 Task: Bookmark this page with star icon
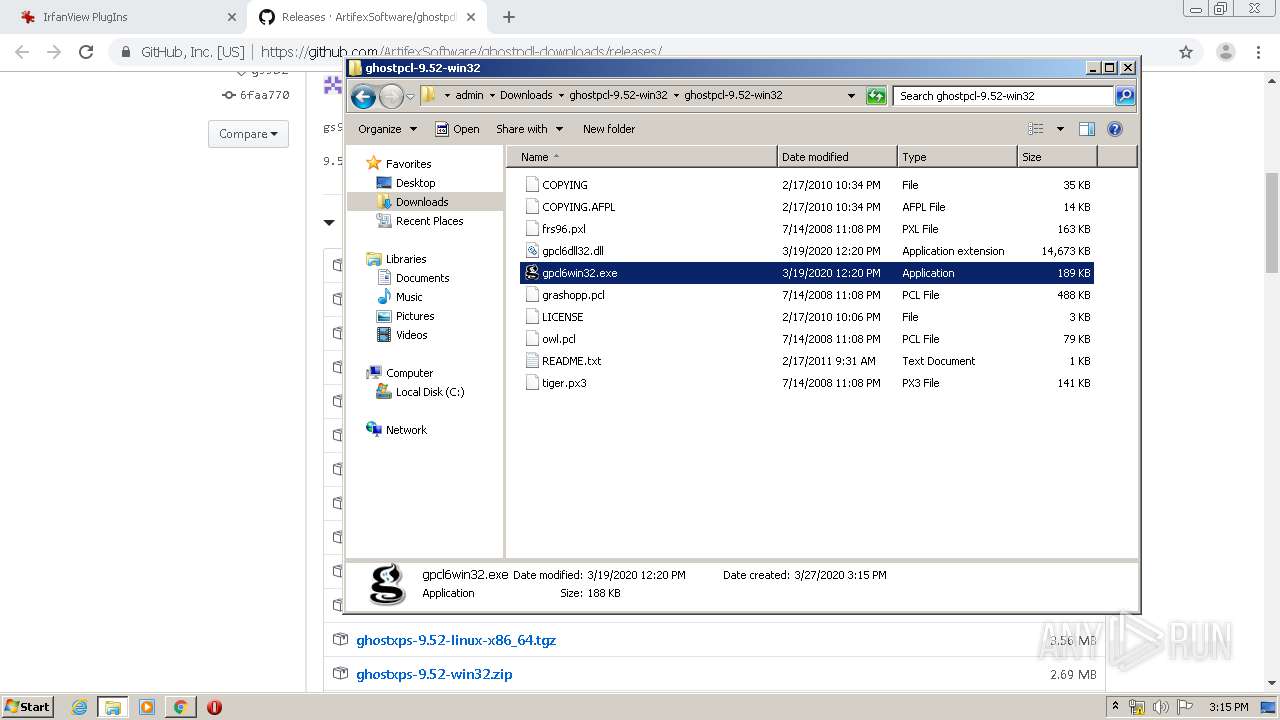[1186, 52]
